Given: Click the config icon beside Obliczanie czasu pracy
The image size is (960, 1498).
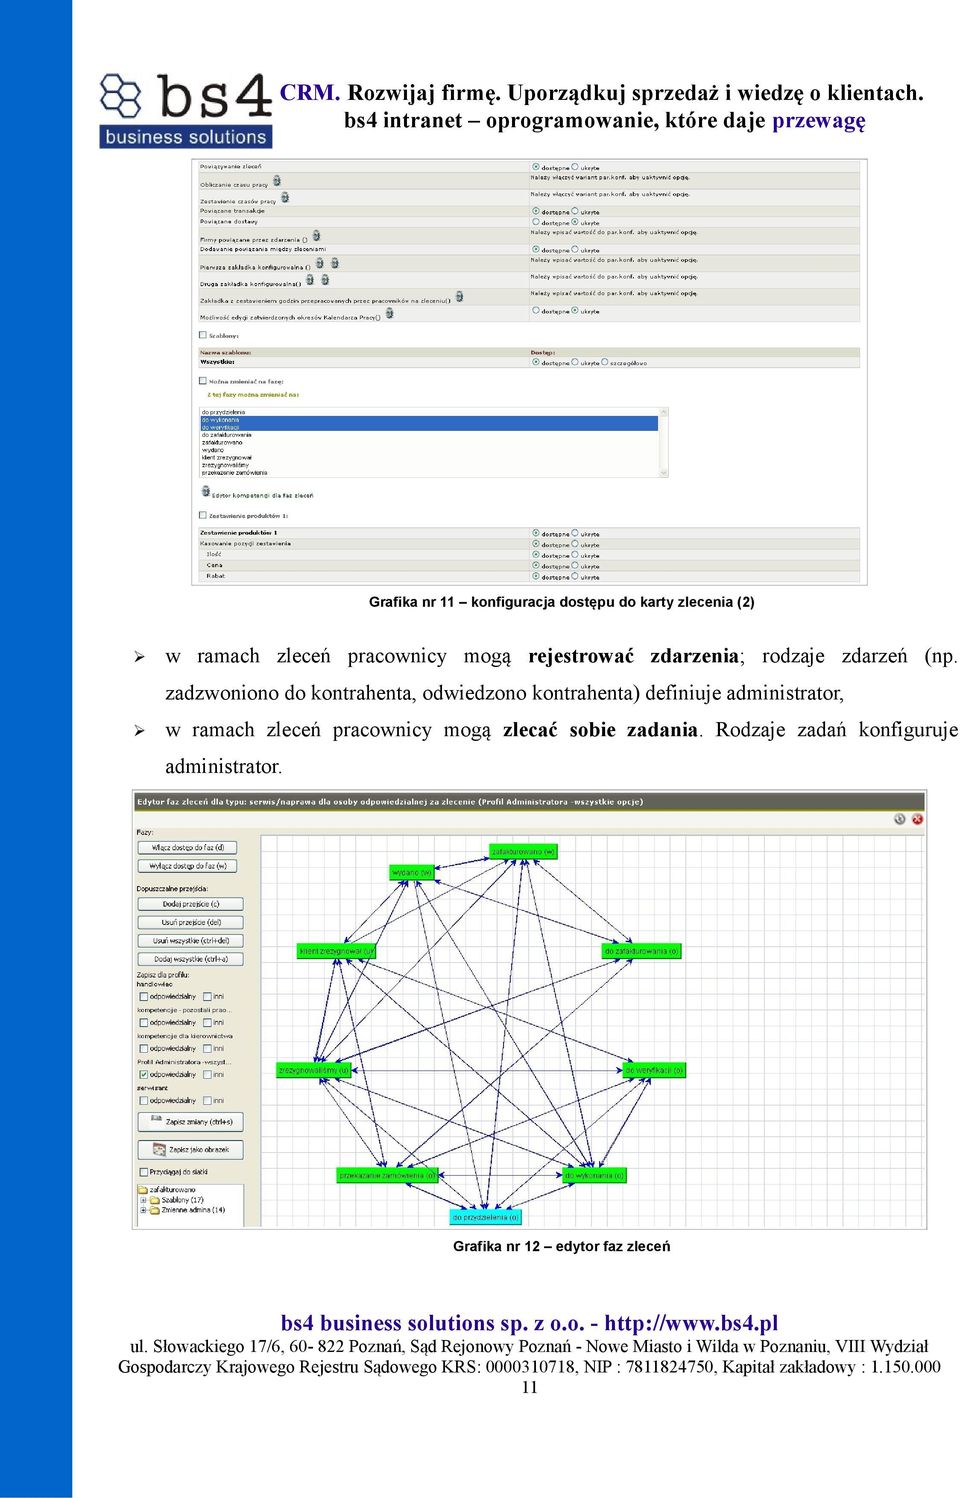Looking at the screenshot, I should pos(277,181).
